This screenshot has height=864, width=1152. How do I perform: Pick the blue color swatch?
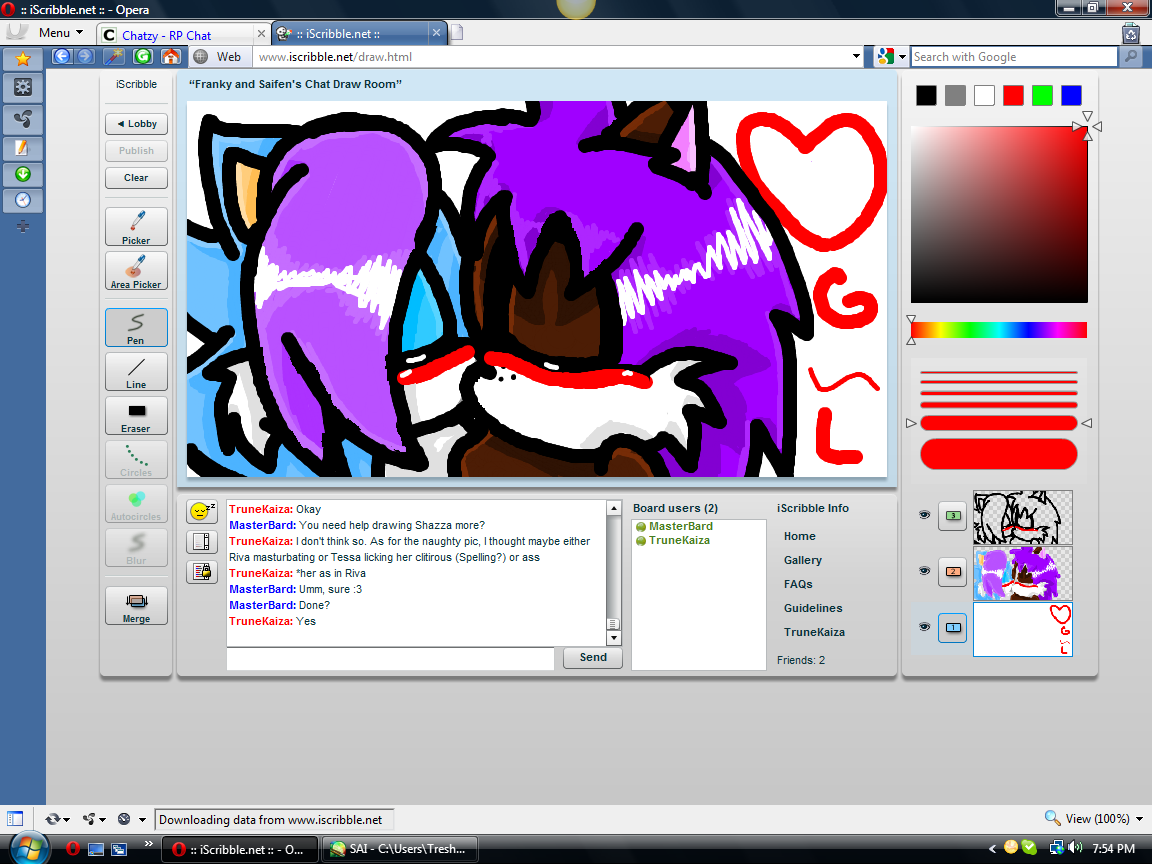(1071, 96)
